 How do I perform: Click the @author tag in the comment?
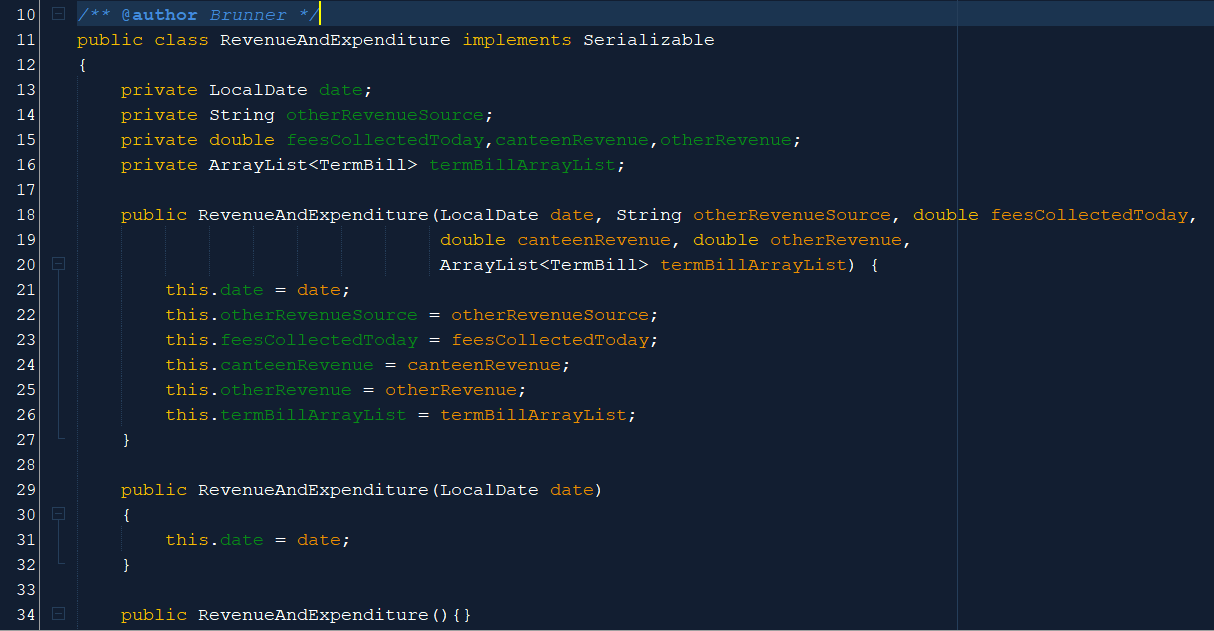159,15
